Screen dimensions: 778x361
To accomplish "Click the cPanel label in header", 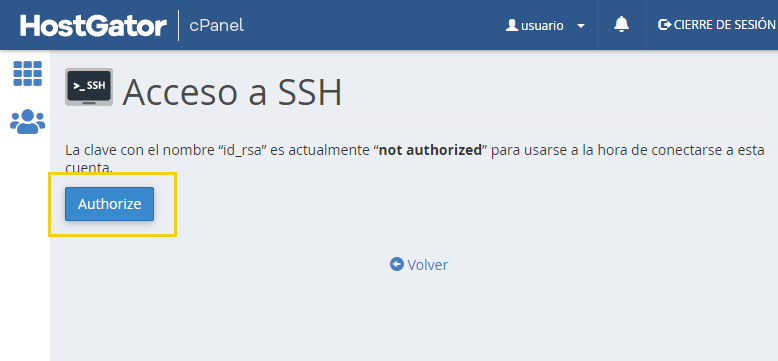I will click(x=217, y=25).
